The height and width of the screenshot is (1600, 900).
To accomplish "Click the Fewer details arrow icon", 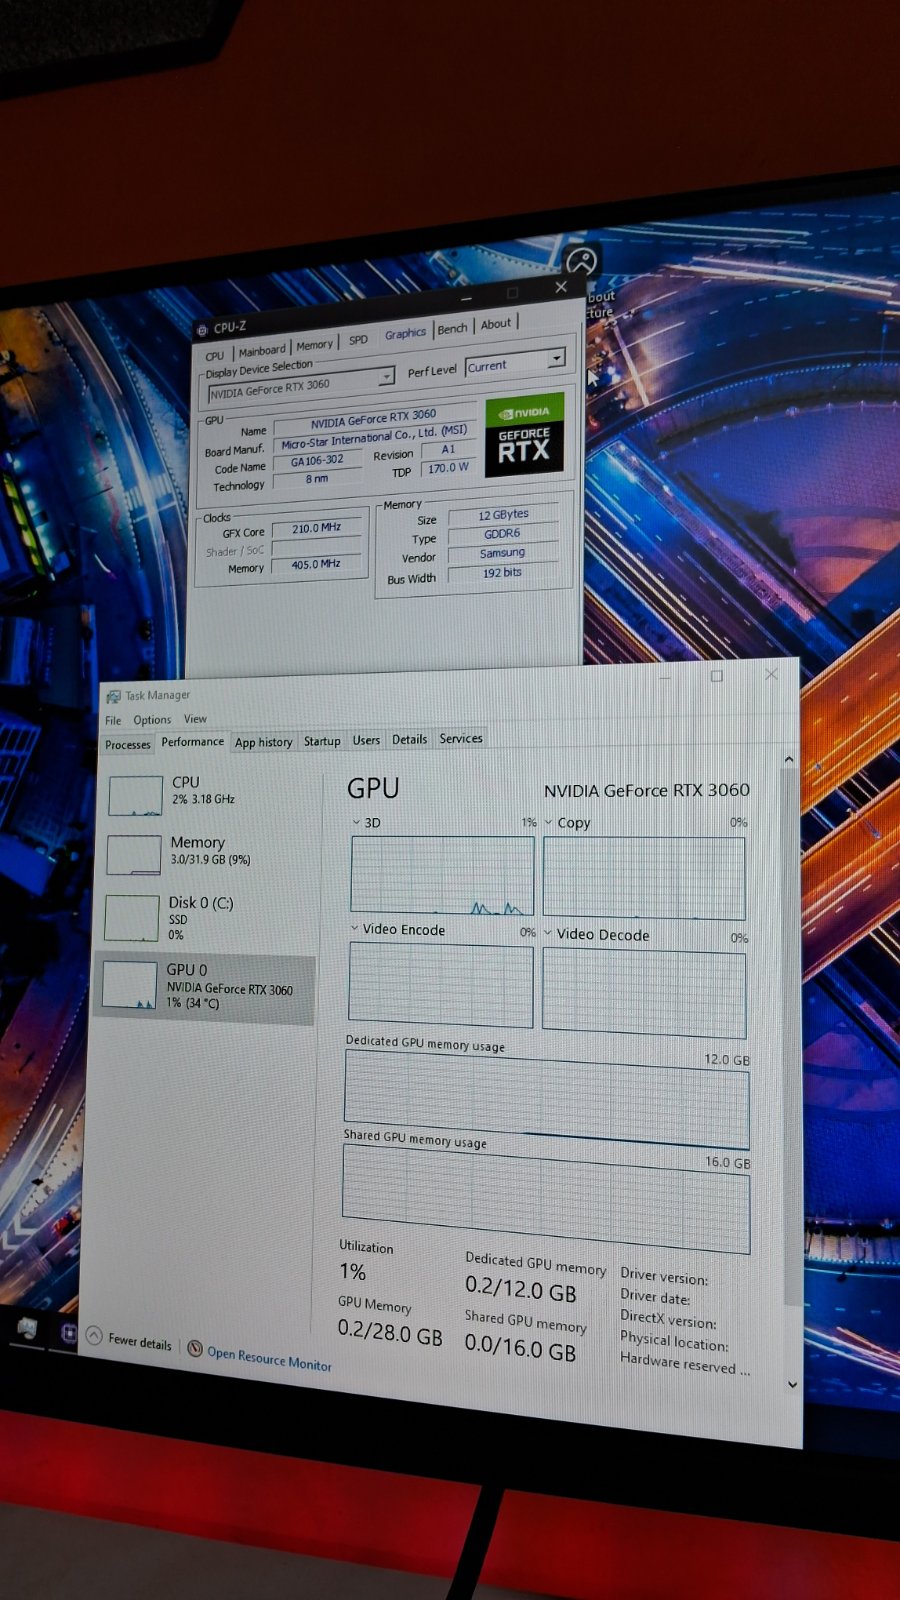I will (x=94, y=1335).
